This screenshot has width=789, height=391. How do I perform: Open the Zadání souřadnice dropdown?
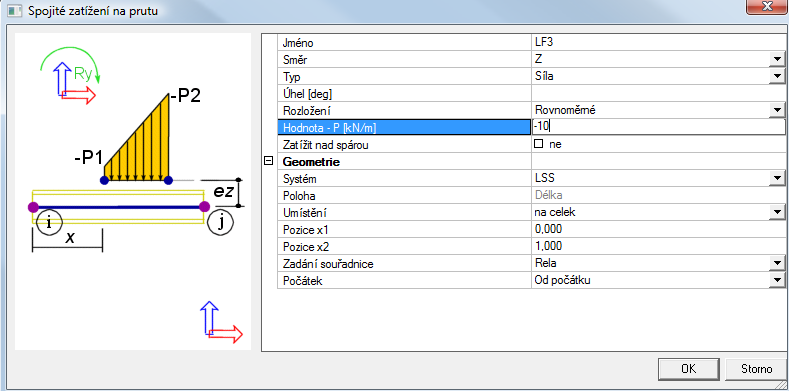[778, 263]
